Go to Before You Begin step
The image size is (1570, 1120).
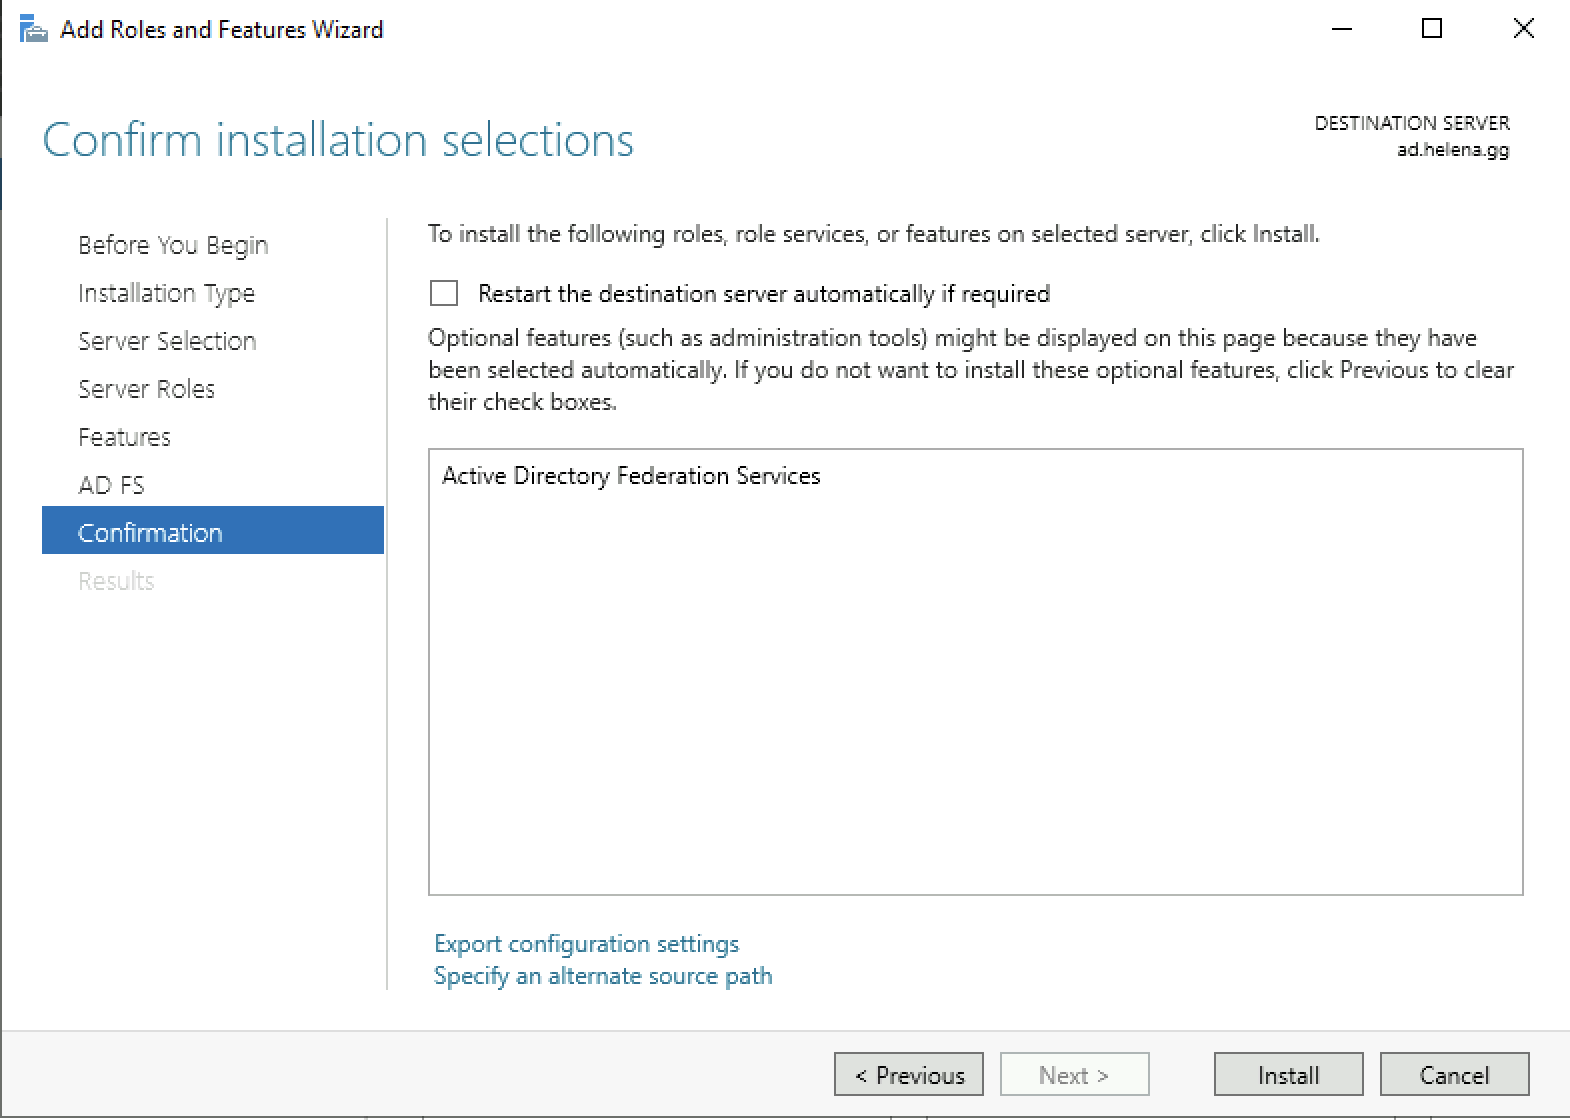[173, 245]
